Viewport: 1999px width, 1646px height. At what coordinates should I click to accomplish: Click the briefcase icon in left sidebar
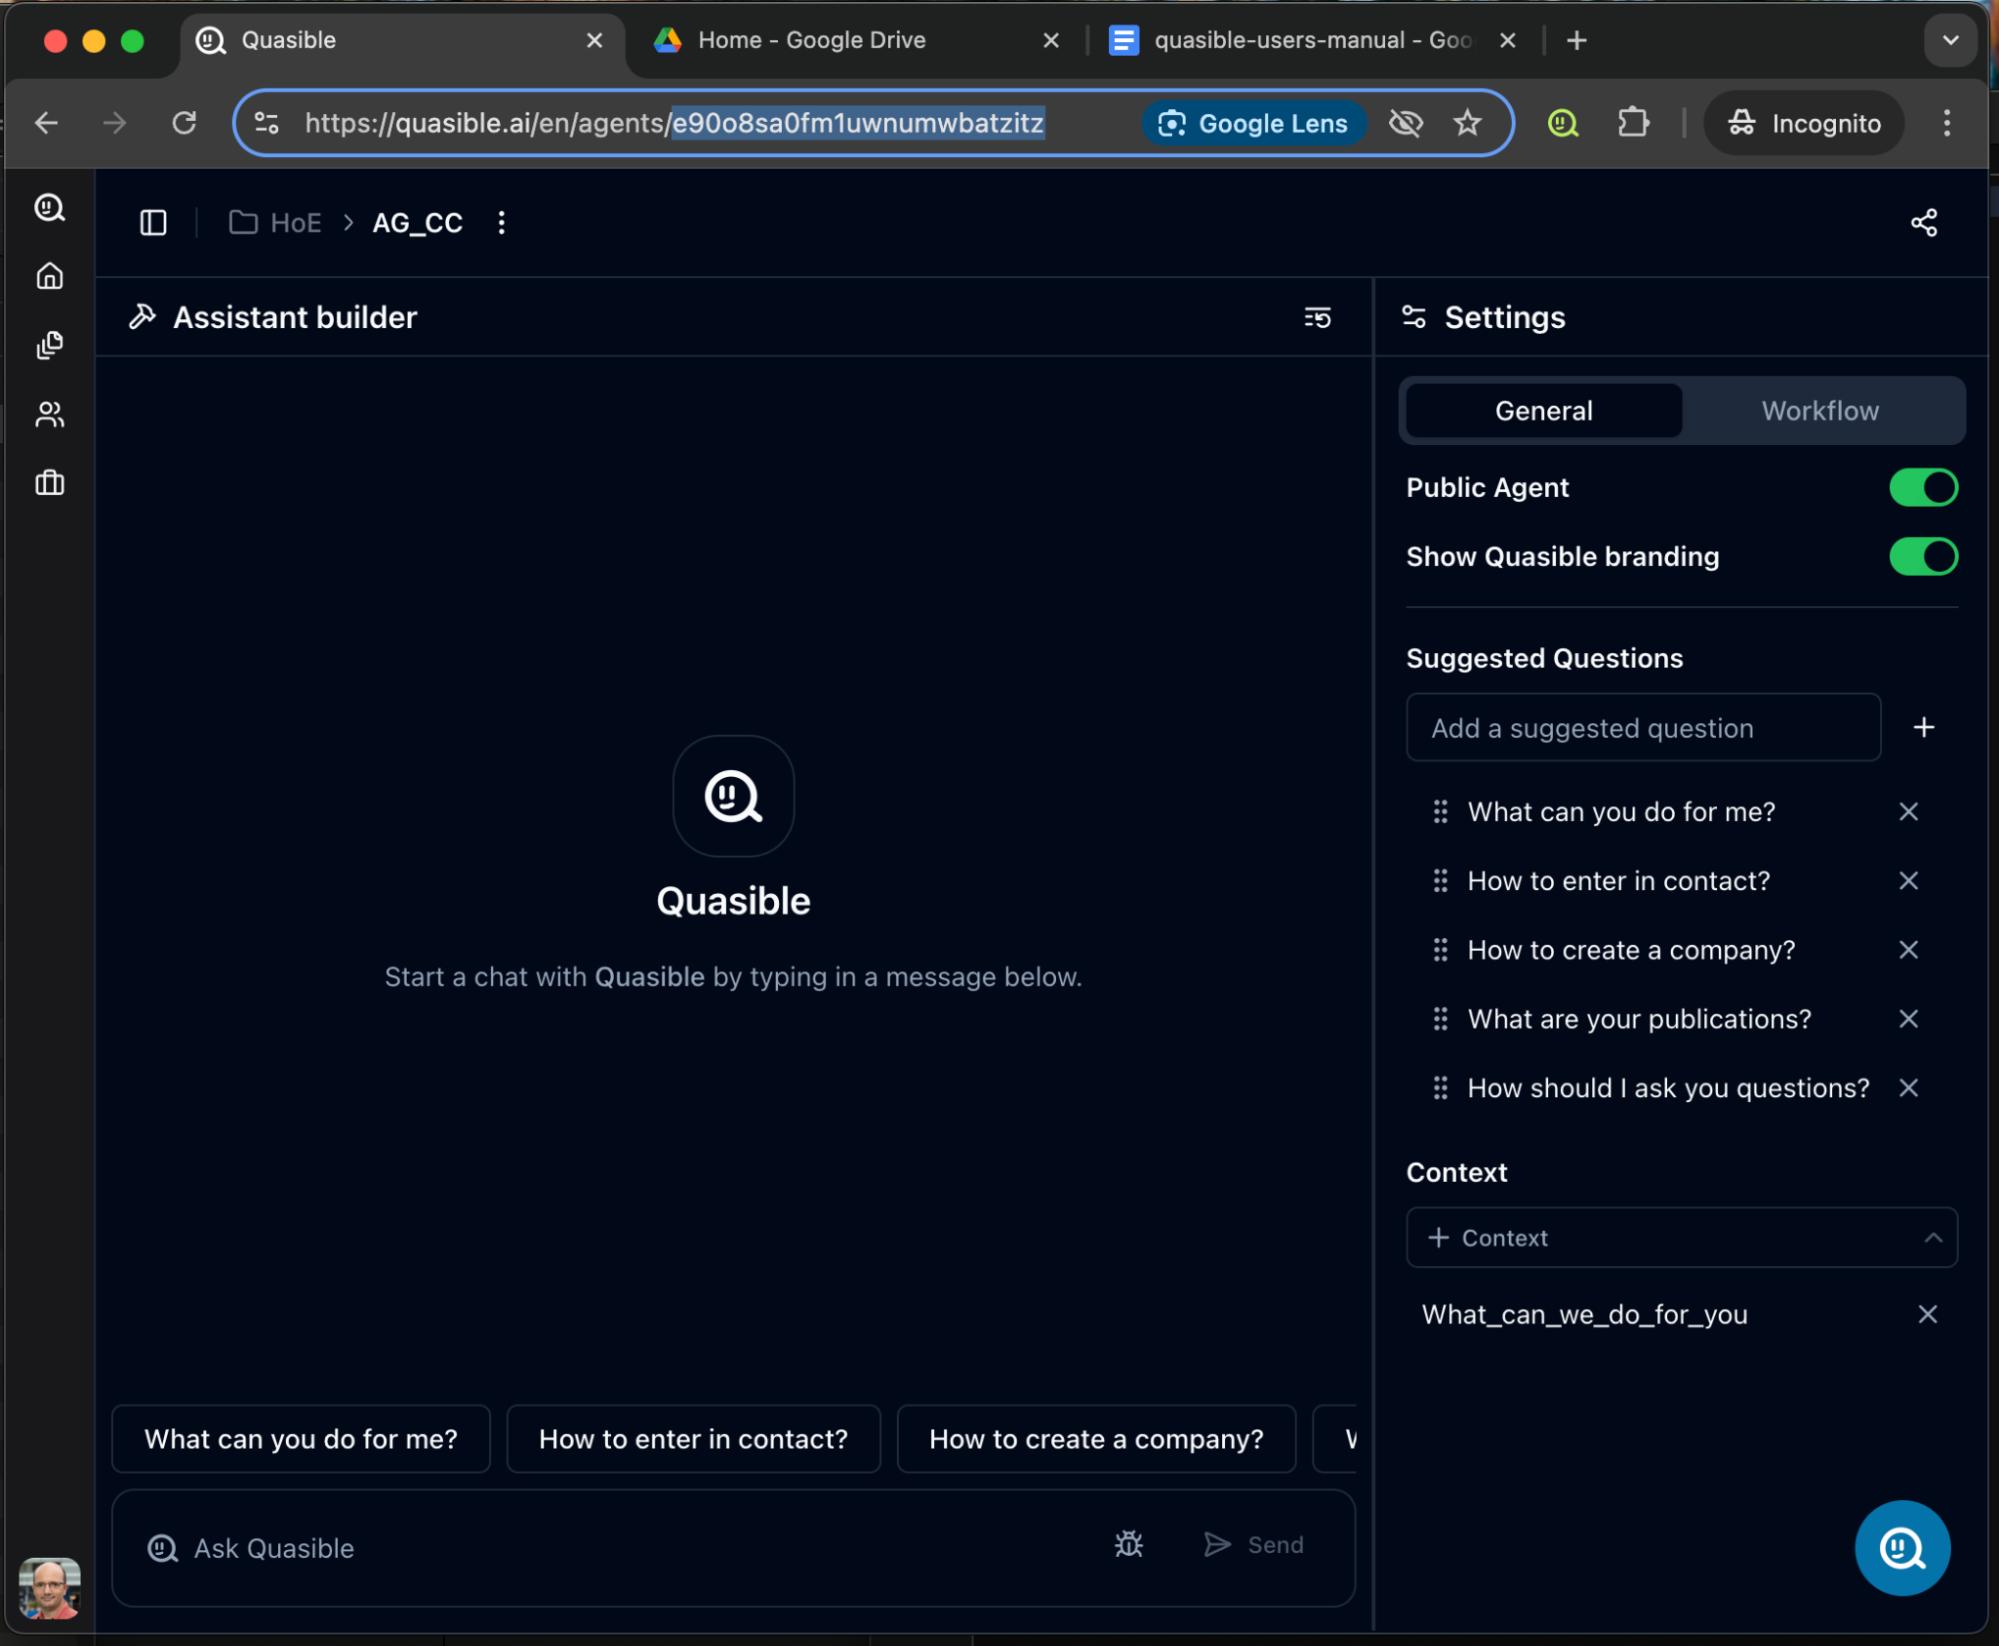point(50,483)
